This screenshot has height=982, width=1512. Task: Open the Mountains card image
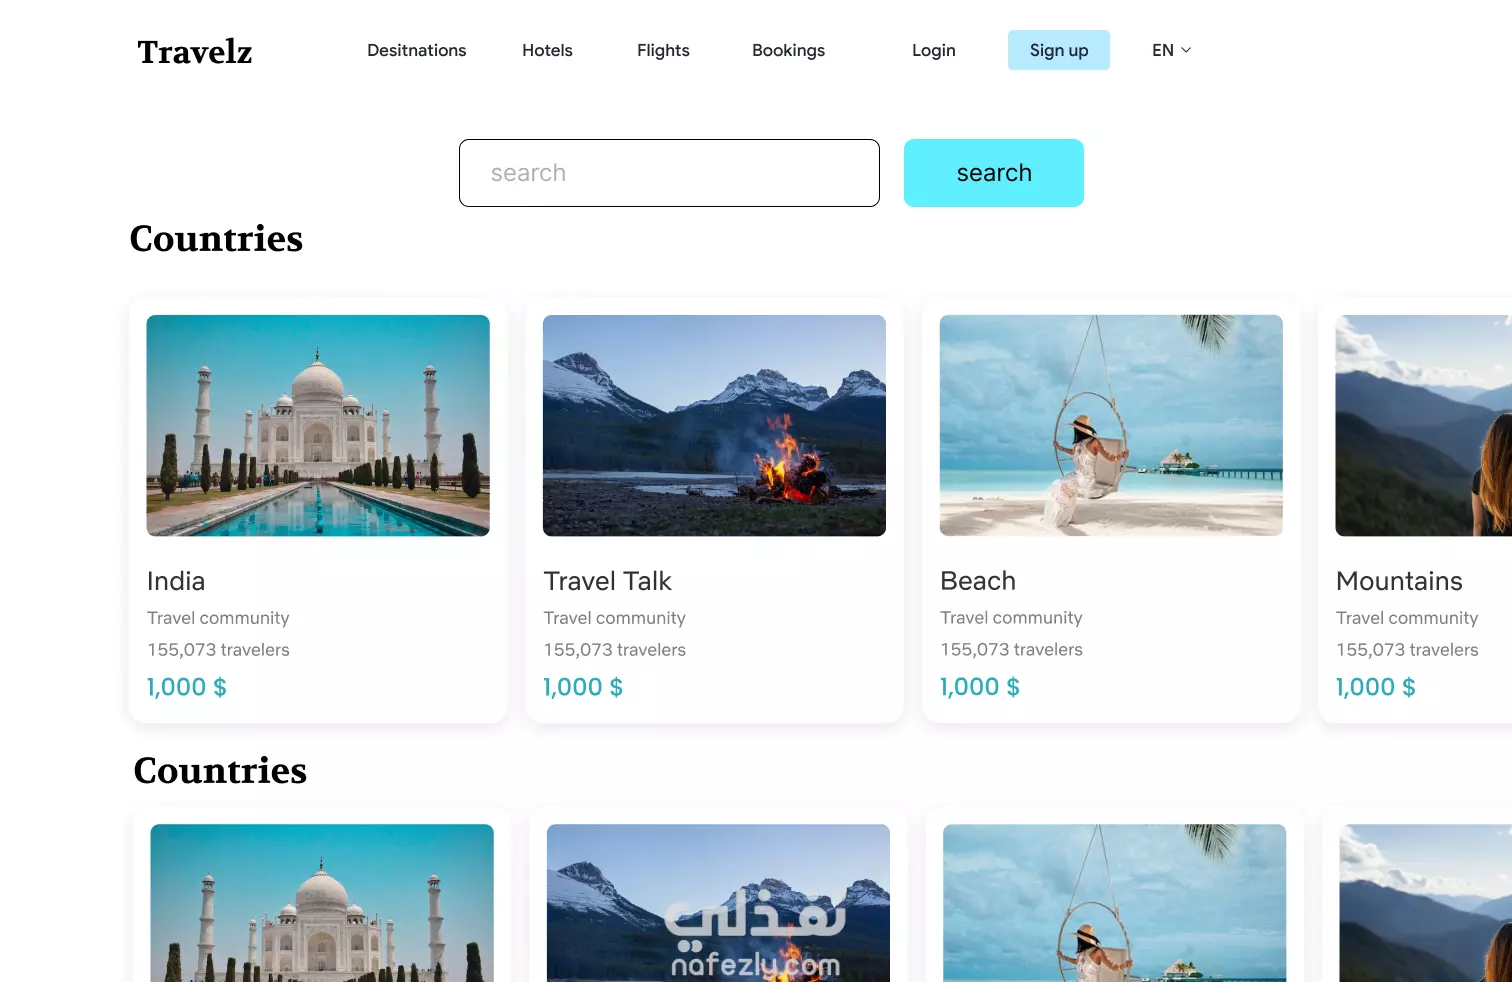[x=1424, y=425]
